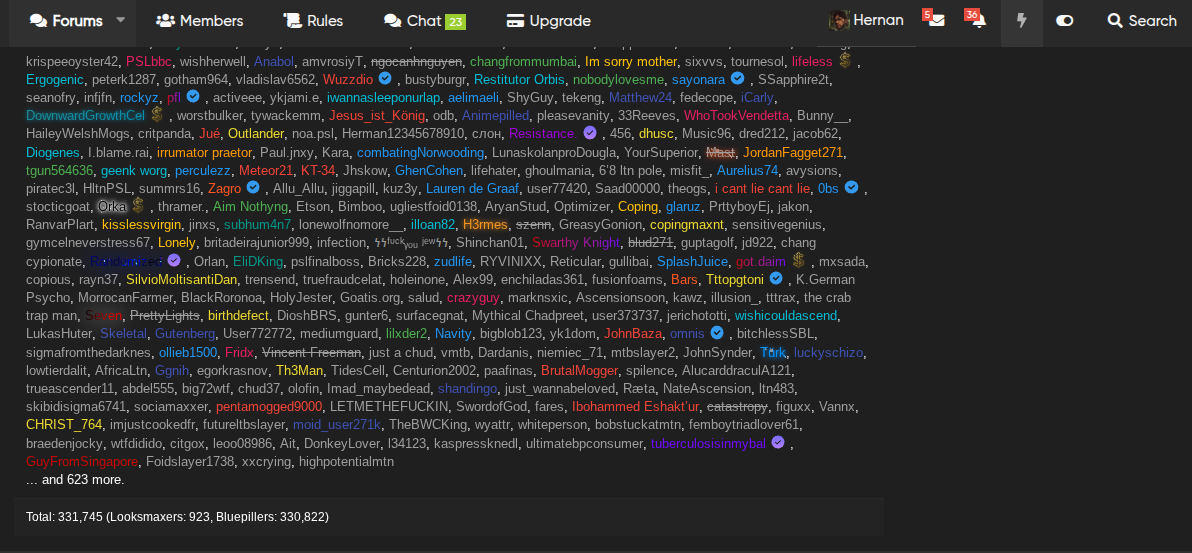
Task: Click the verified badge beside pfl
Action: [193, 97]
